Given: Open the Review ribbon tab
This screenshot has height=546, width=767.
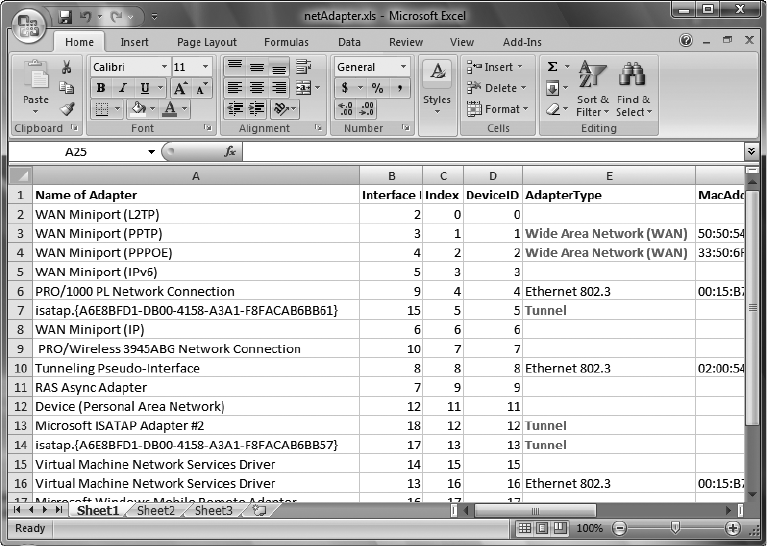Looking at the screenshot, I should click(406, 42).
